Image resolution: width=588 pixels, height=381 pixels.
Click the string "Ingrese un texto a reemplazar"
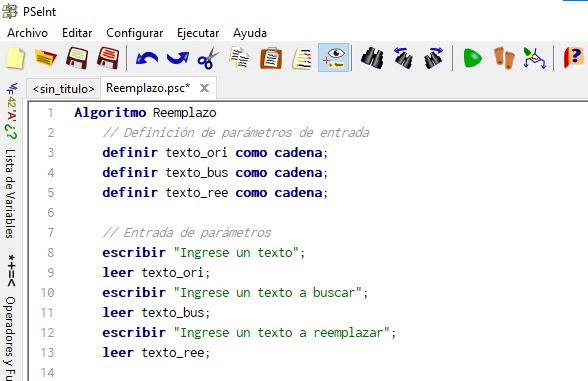click(282, 333)
